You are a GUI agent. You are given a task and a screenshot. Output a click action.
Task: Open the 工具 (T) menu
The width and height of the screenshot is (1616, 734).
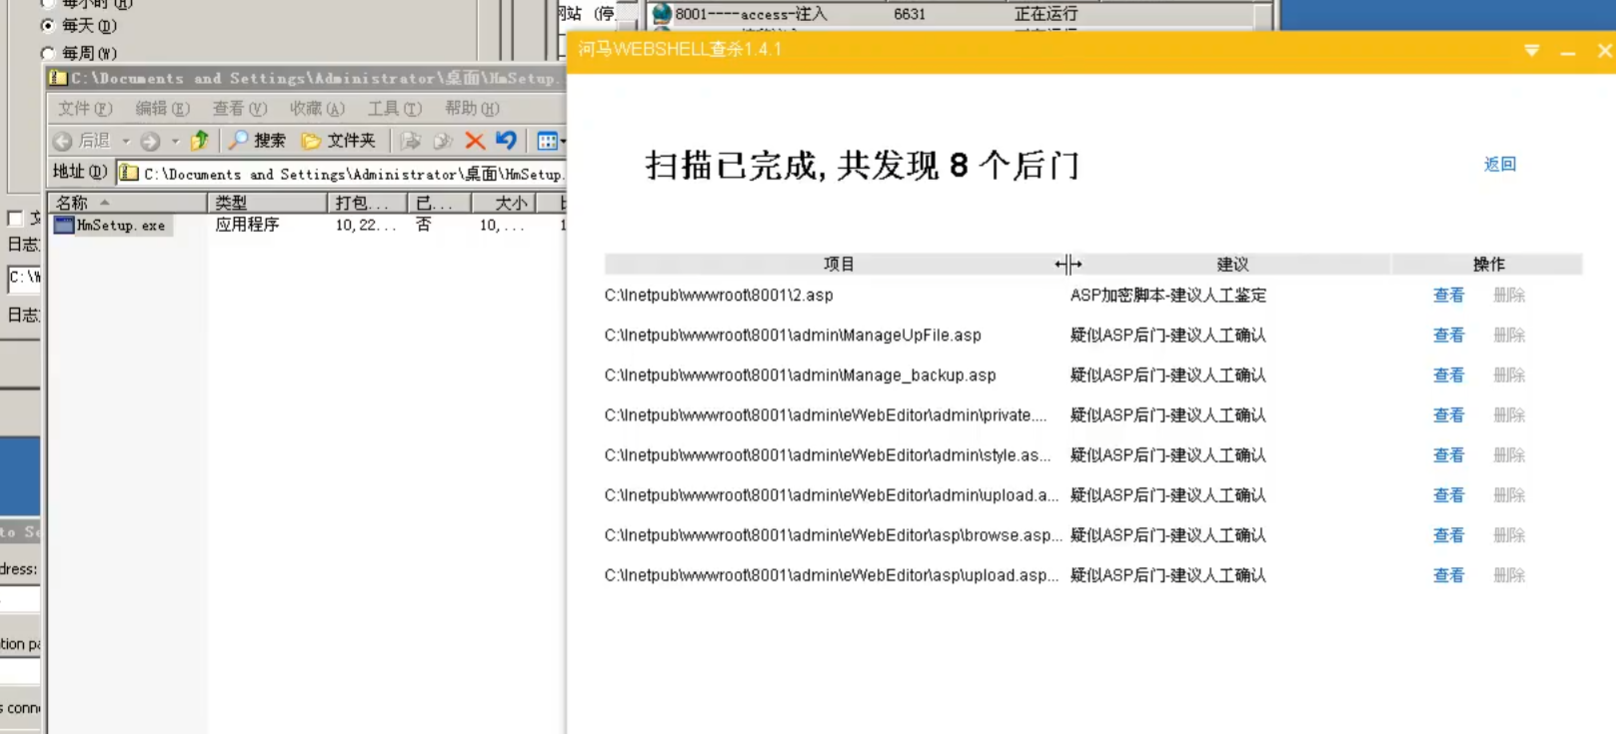pyautogui.click(x=394, y=108)
